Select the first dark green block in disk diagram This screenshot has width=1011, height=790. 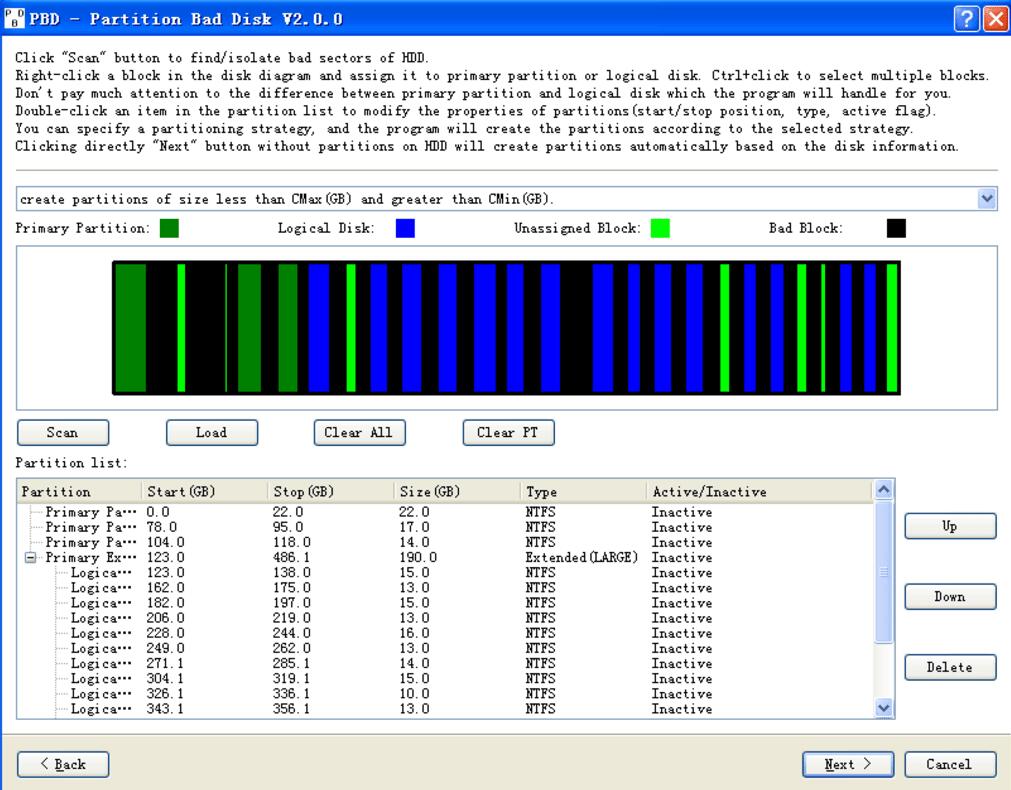[x=131, y=328]
